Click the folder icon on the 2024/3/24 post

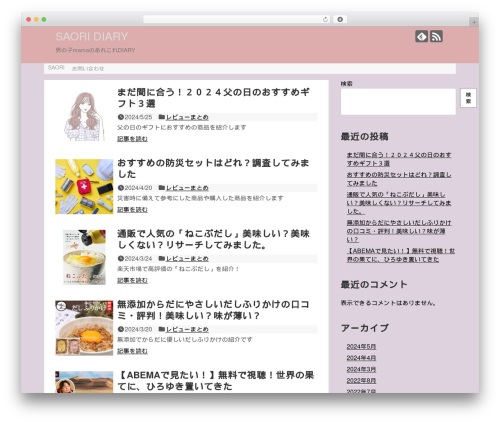pos(162,258)
